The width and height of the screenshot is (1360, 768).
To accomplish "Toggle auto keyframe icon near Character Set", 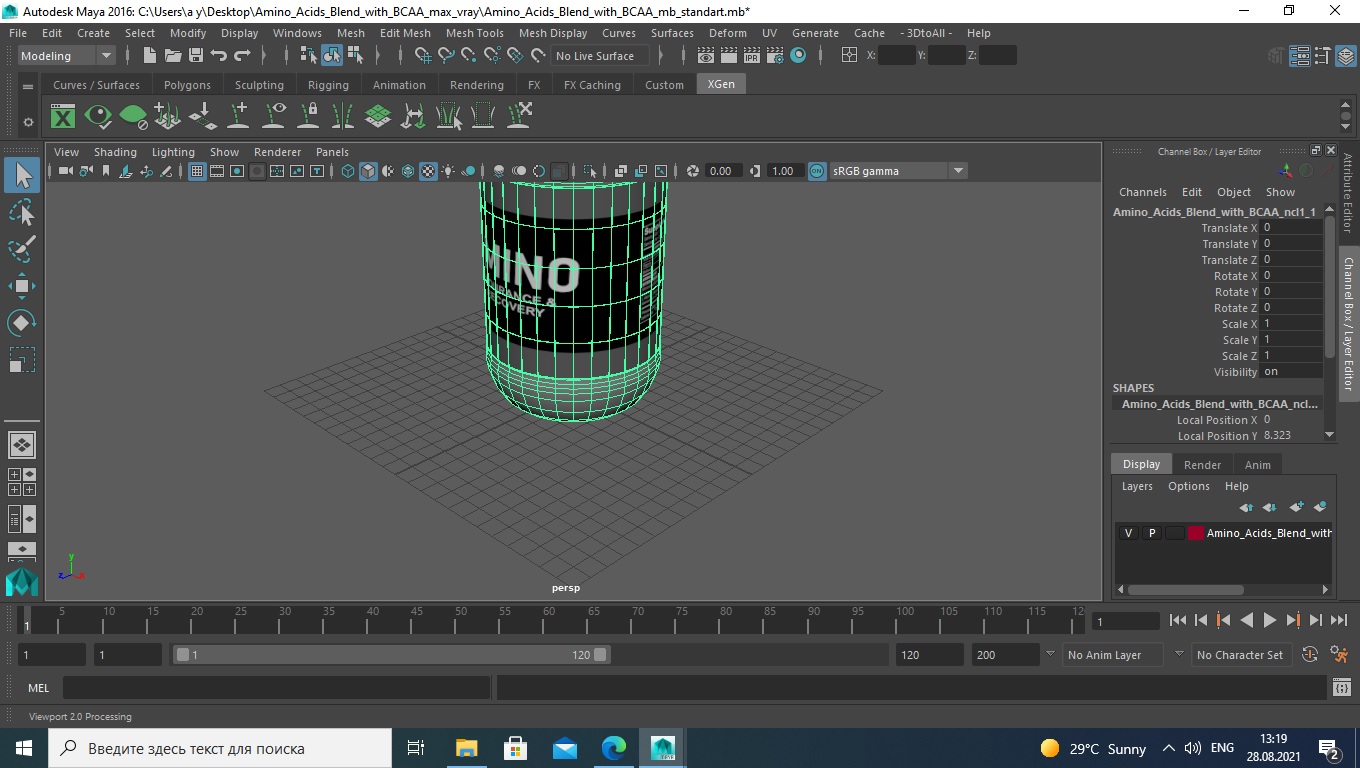I will pos(1309,655).
